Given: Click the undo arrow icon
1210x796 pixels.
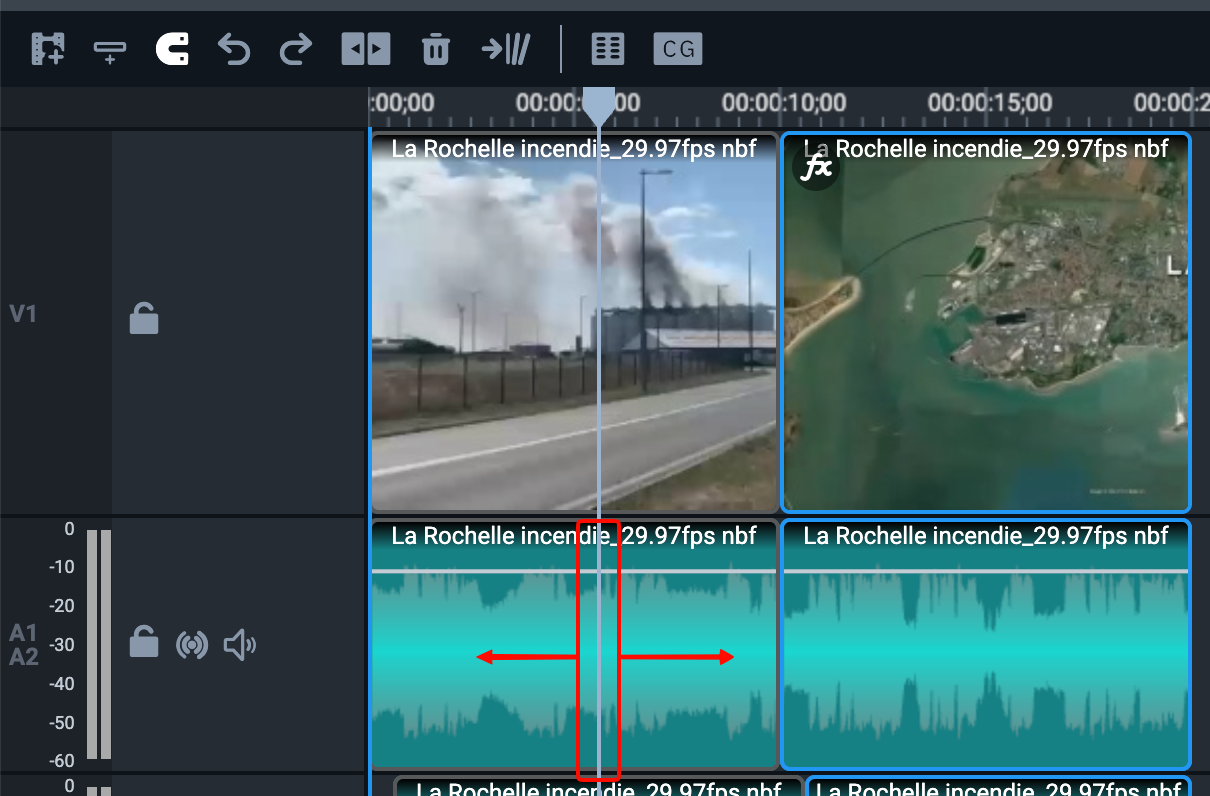Looking at the screenshot, I should [x=234, y=48].
